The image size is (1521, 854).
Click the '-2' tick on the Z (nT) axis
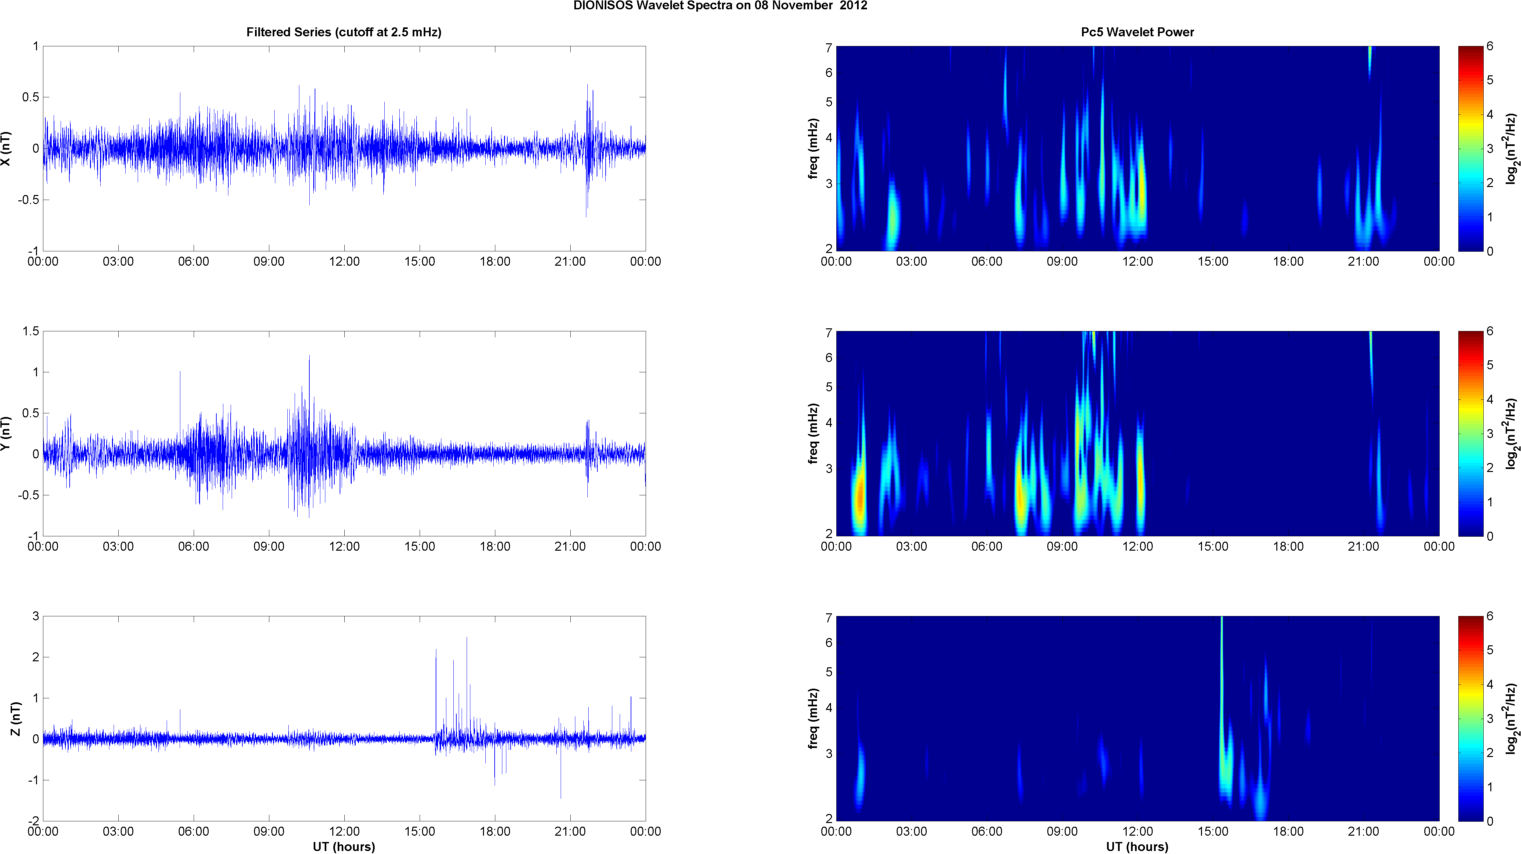(33, 822)
